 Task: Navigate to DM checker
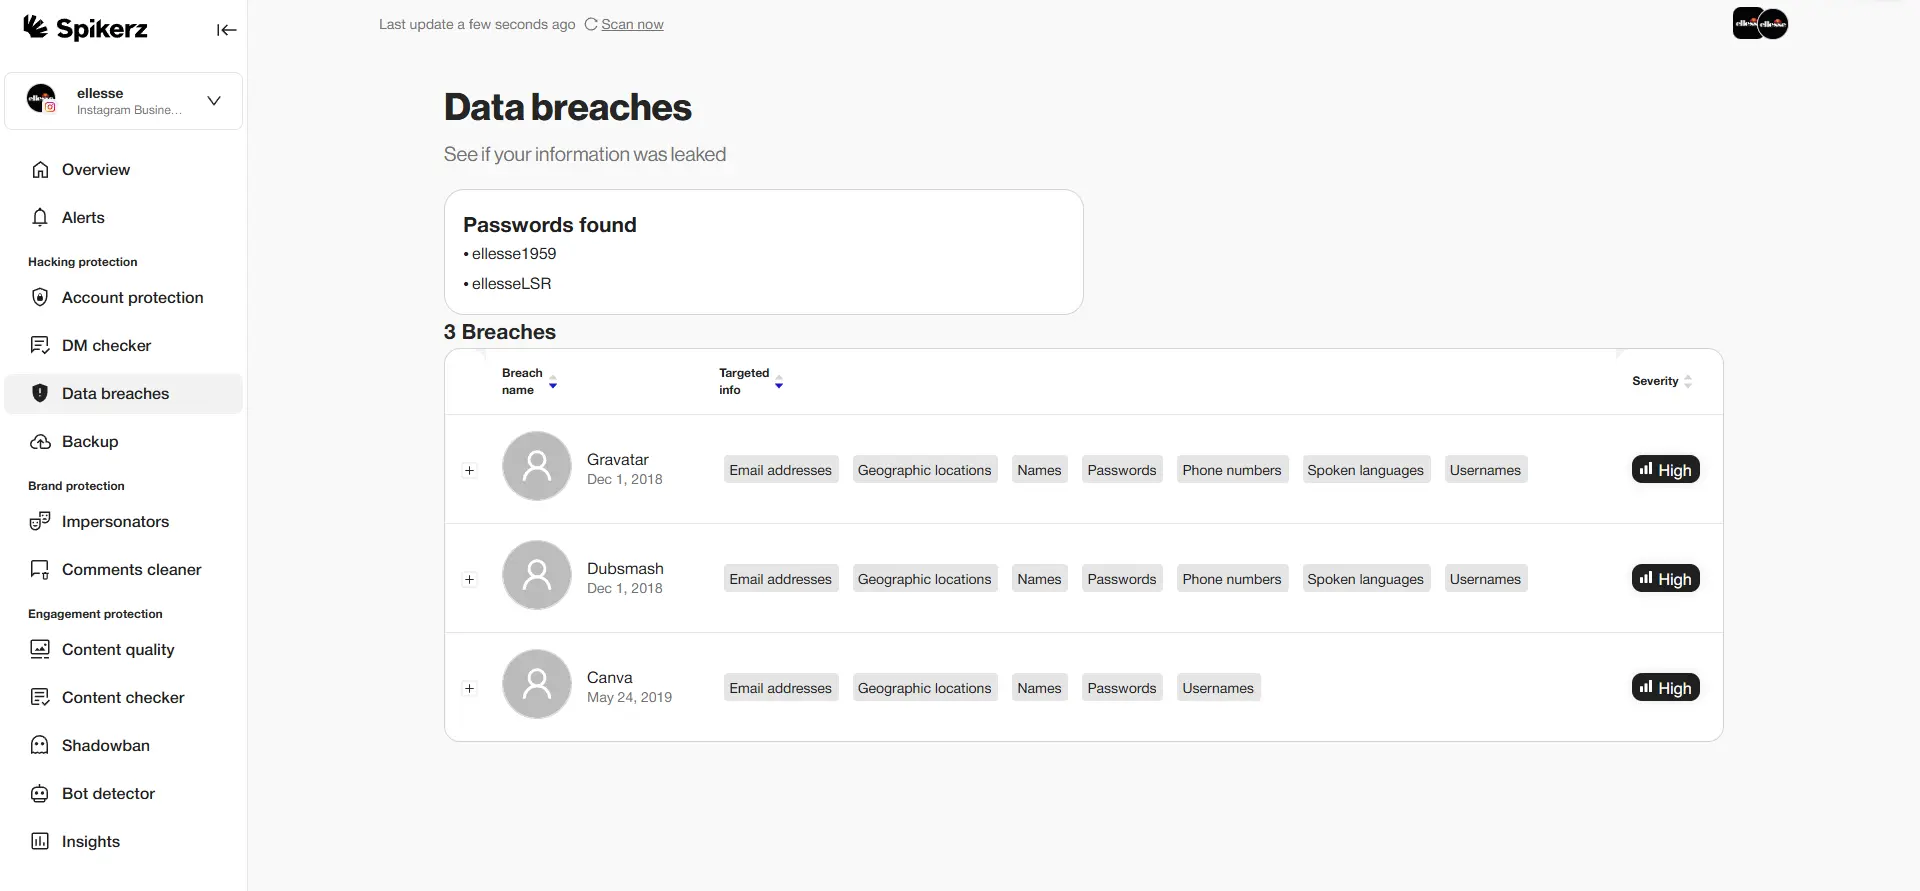point(124,346)
